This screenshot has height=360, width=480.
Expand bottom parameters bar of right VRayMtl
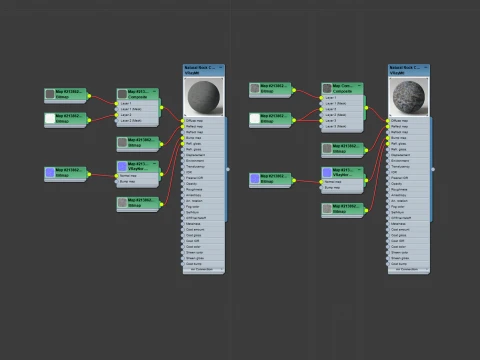(x=409, y=269)
